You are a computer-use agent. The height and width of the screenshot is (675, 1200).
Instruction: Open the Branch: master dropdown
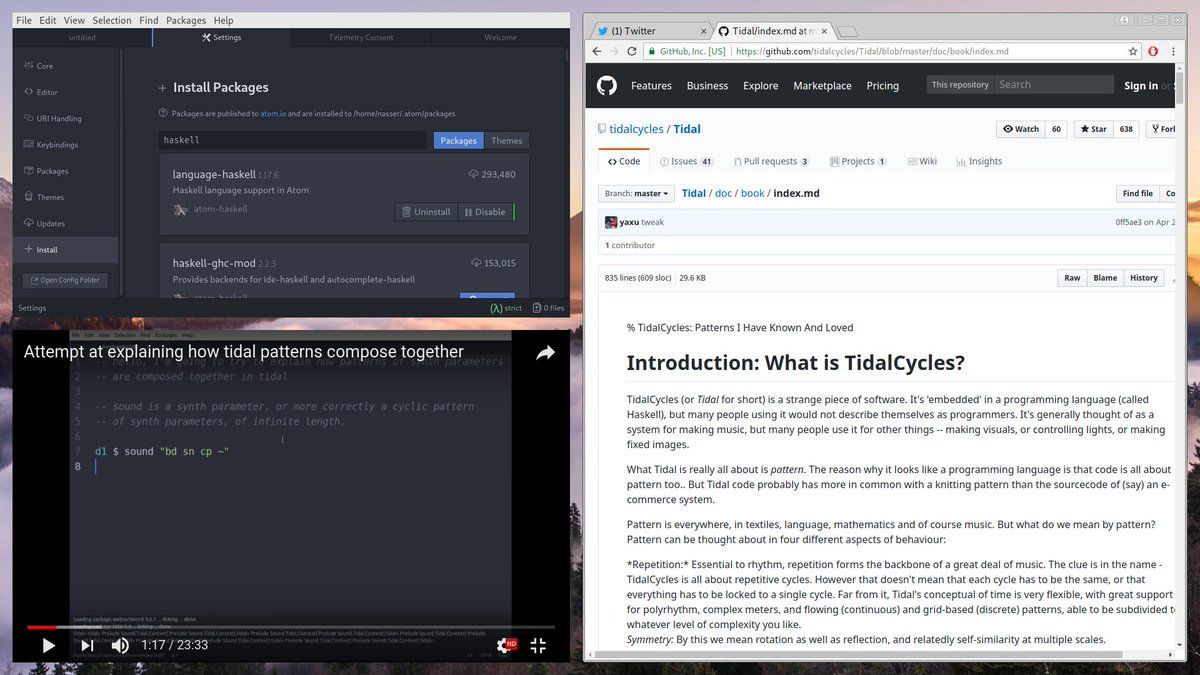pyautogui.click(x=636, y=193)
